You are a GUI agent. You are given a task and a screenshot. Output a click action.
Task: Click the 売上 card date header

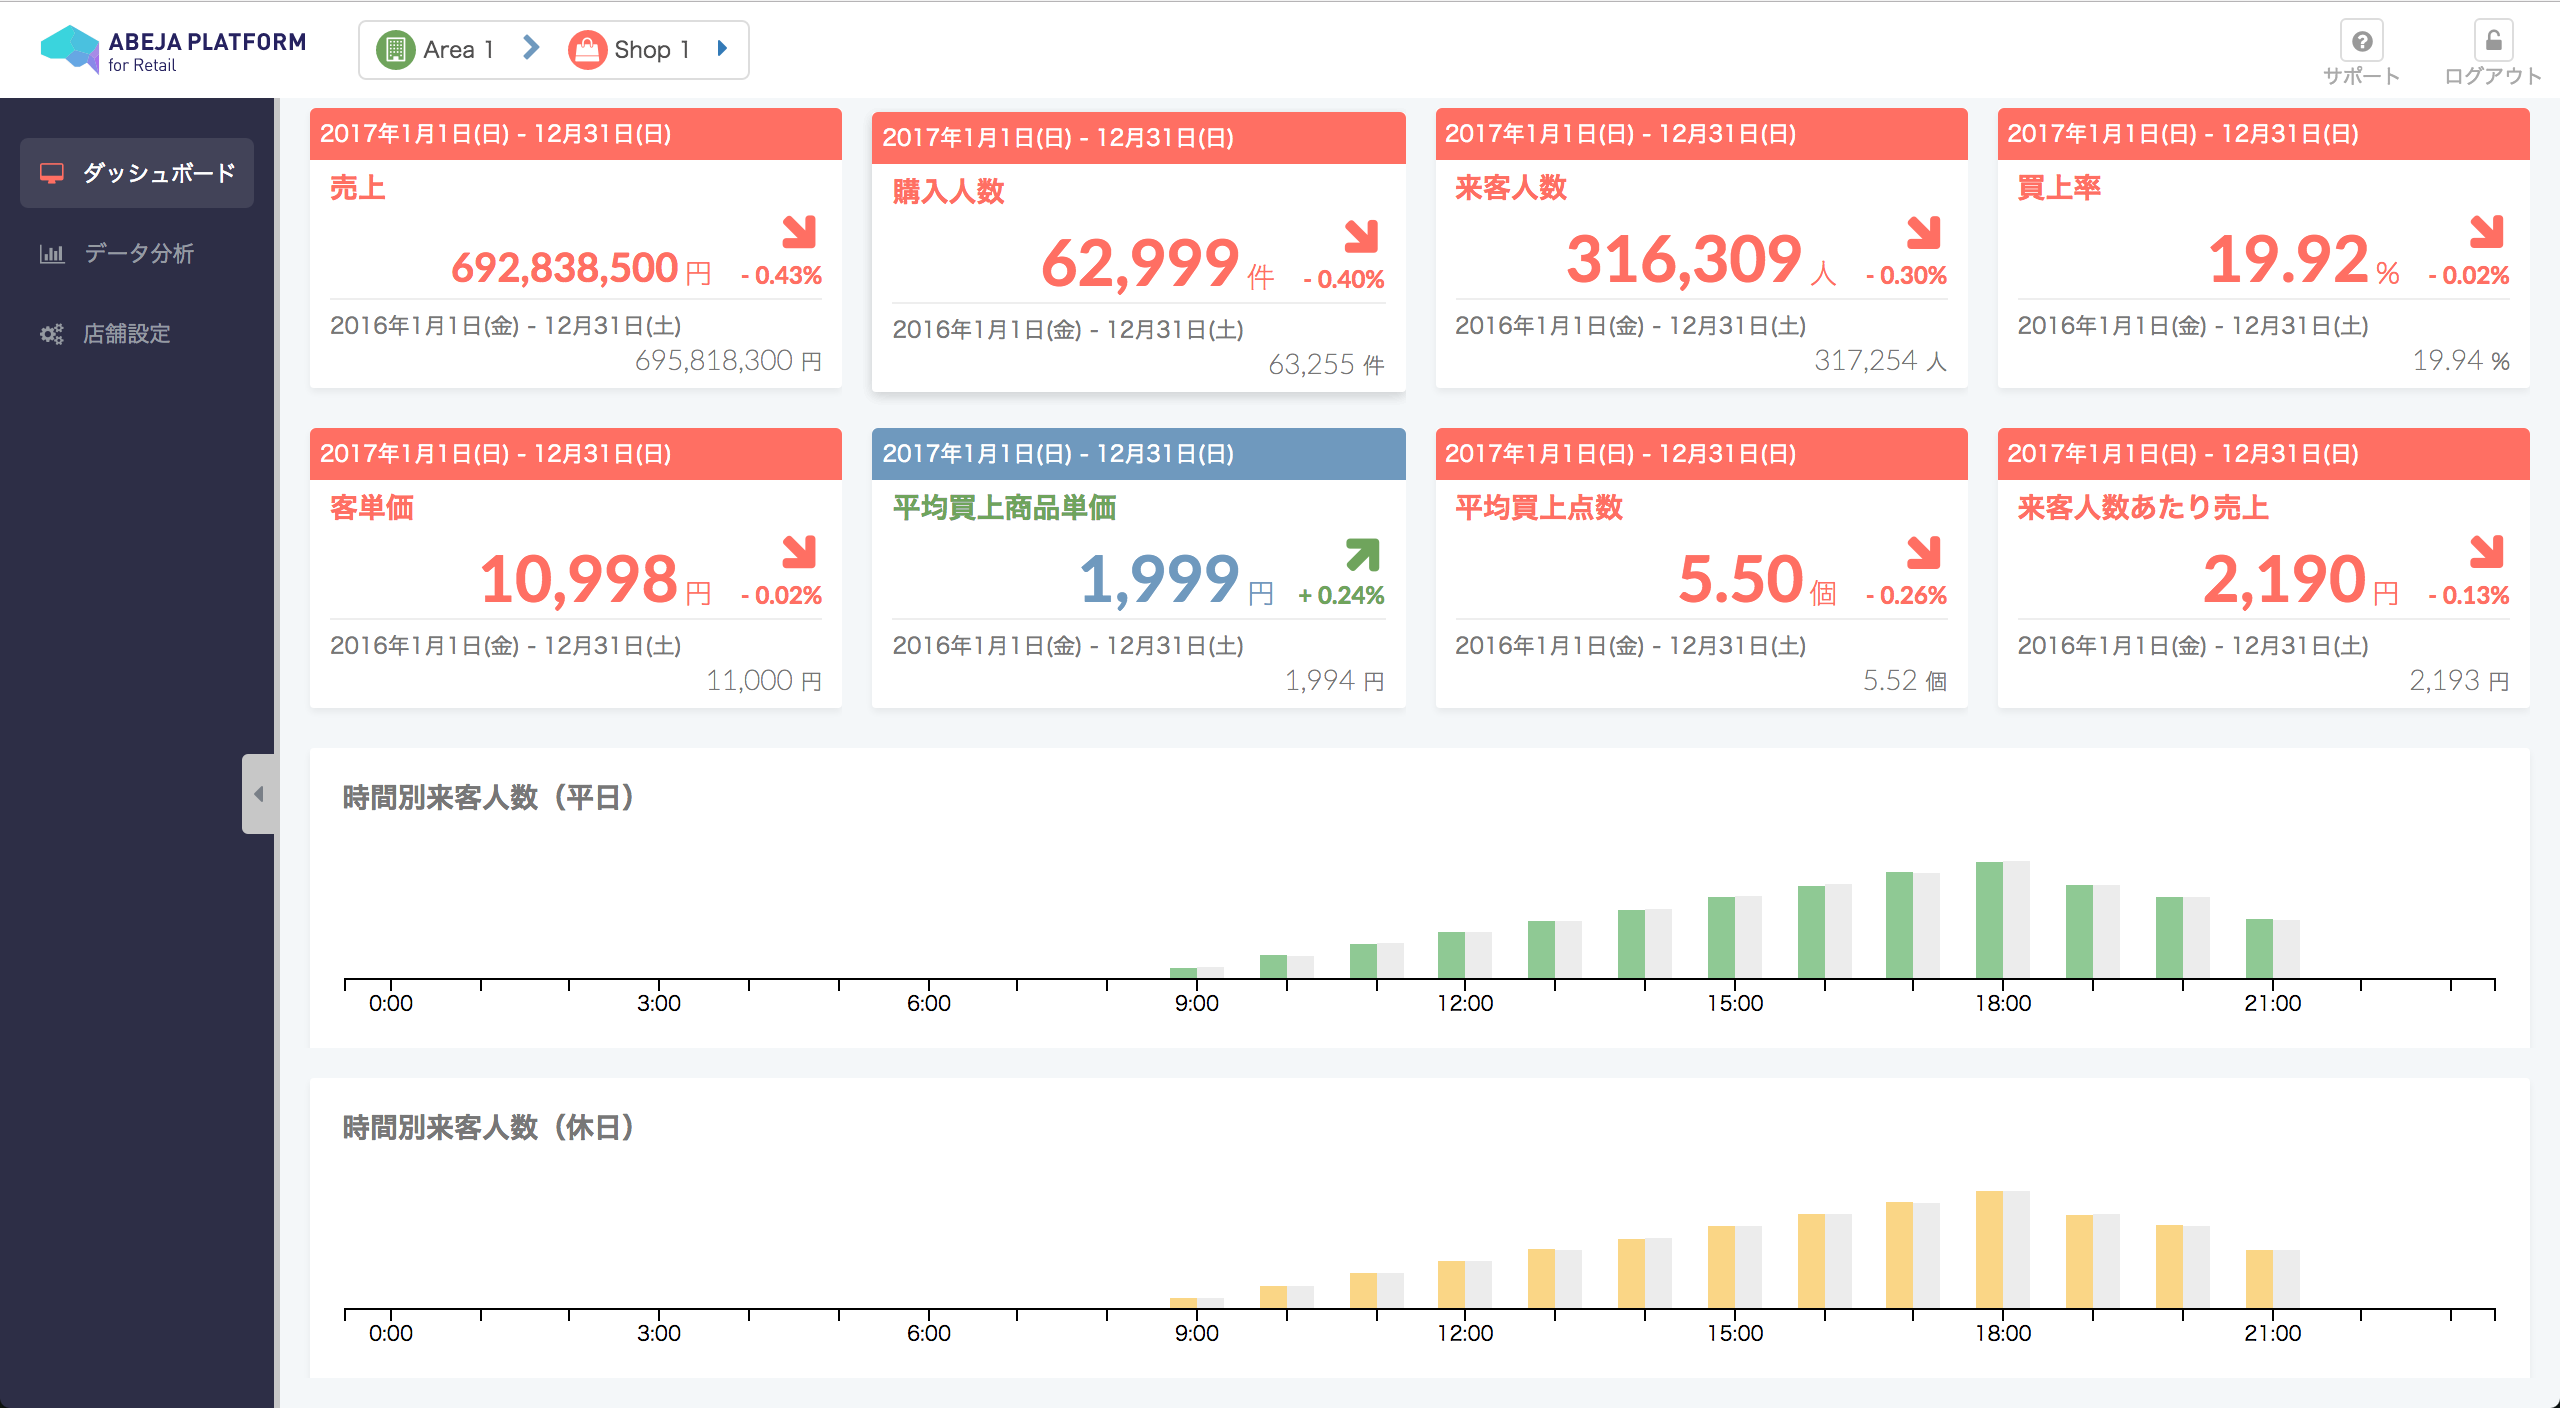tap(576, 134)
